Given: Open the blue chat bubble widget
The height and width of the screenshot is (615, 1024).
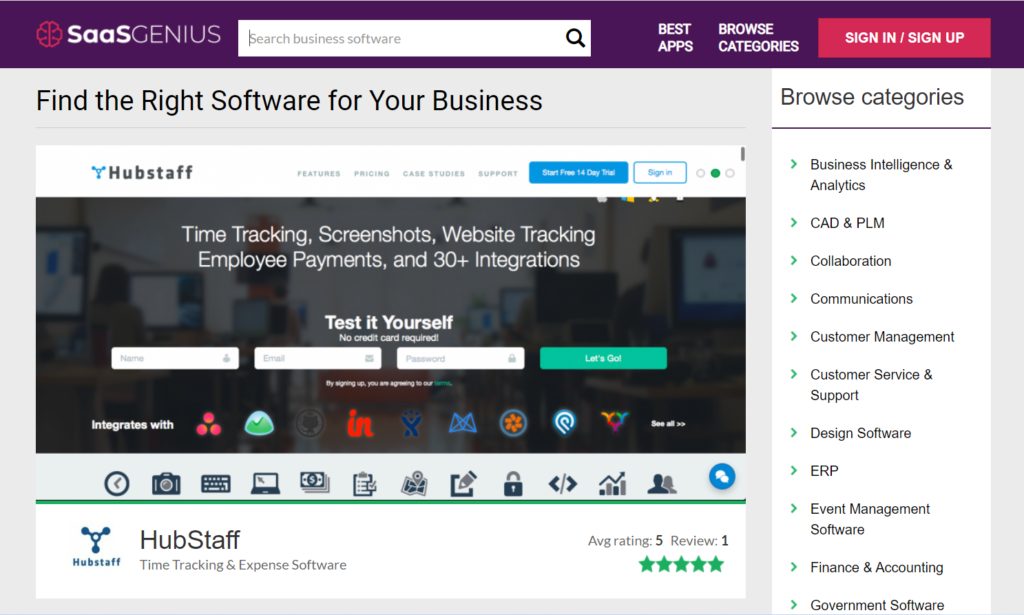Looking at the screenshot, I should tap(722, 477).
